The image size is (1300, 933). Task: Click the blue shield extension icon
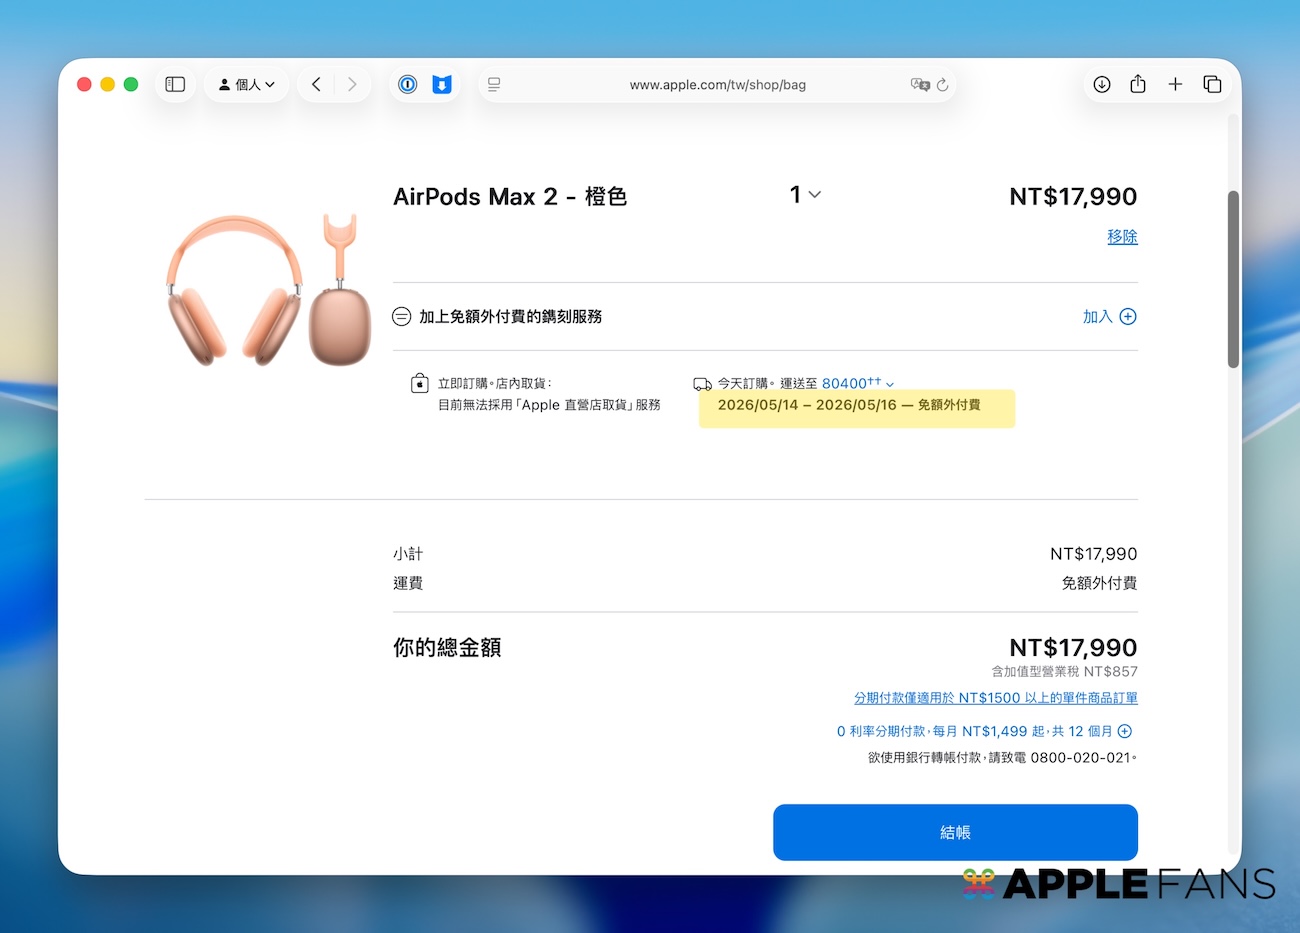point(441,84)
